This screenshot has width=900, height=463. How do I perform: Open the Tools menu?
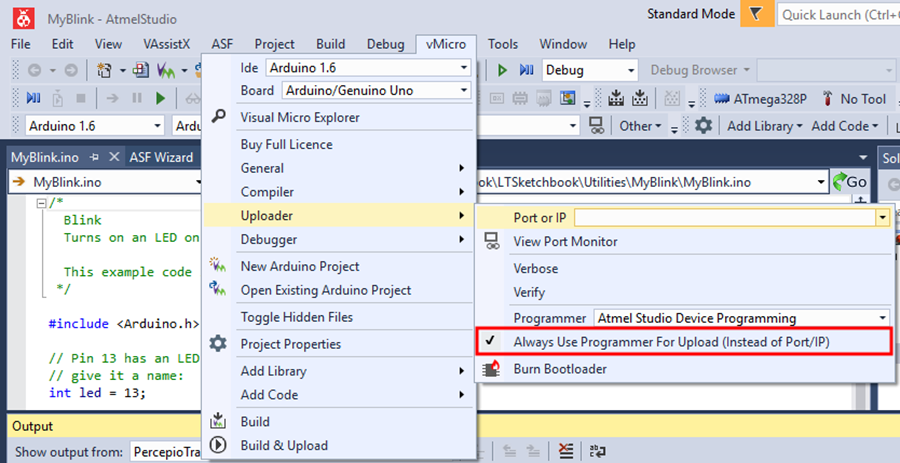click(x=503, y=44)
